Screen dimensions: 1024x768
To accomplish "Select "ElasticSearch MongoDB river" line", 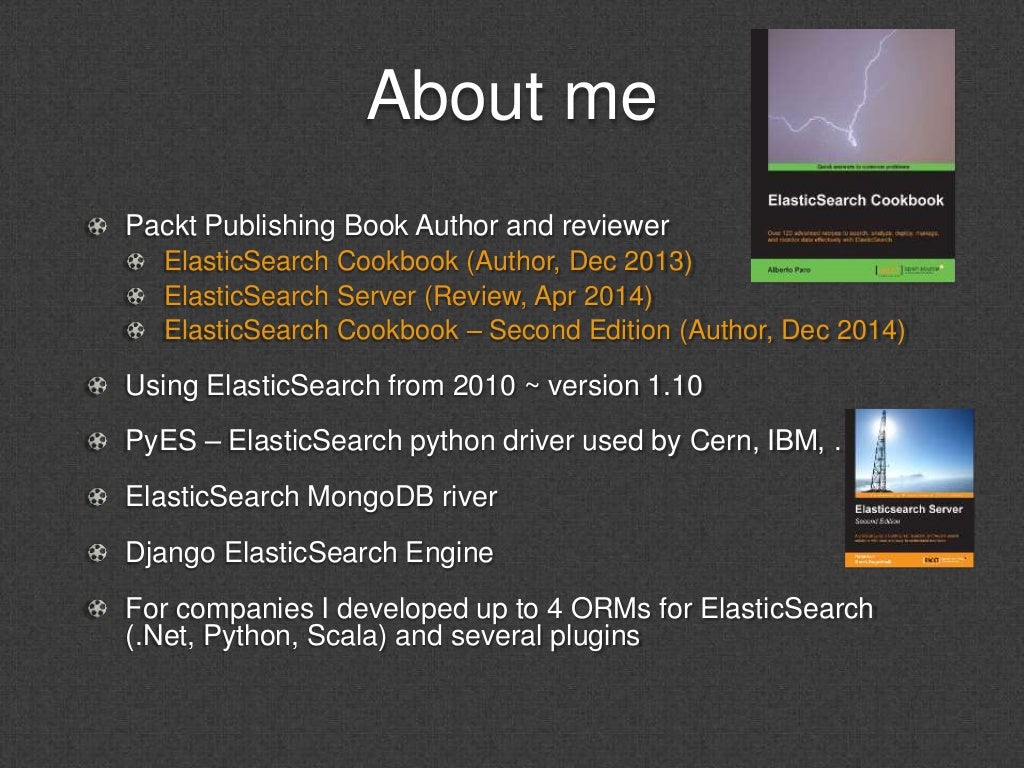I will click(x=311, y=496).
